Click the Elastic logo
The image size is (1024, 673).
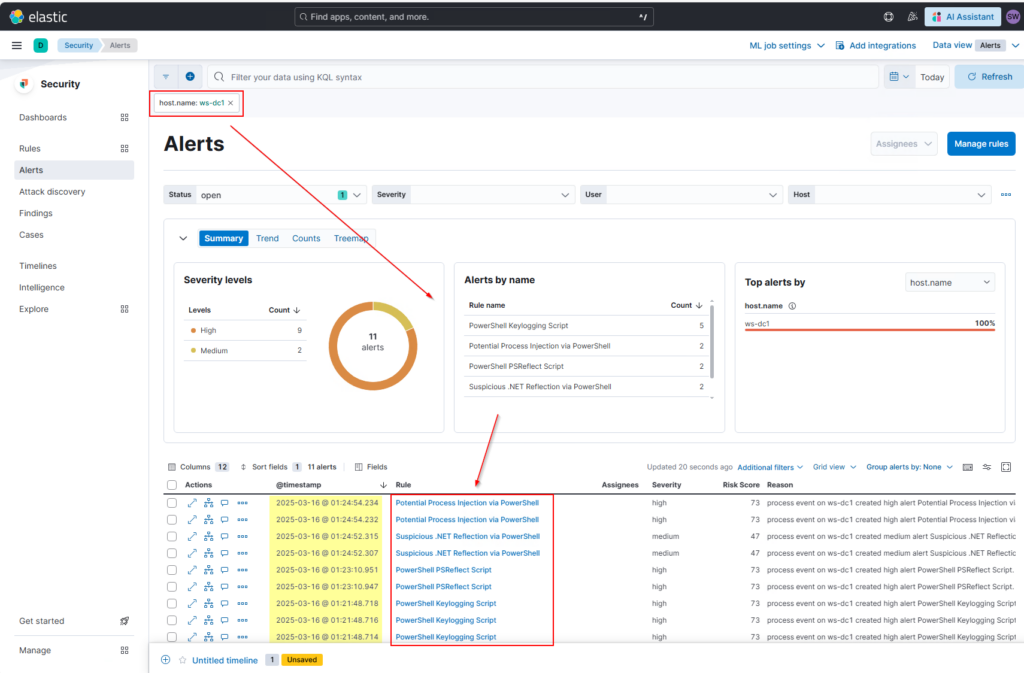(x=39, y=16)
